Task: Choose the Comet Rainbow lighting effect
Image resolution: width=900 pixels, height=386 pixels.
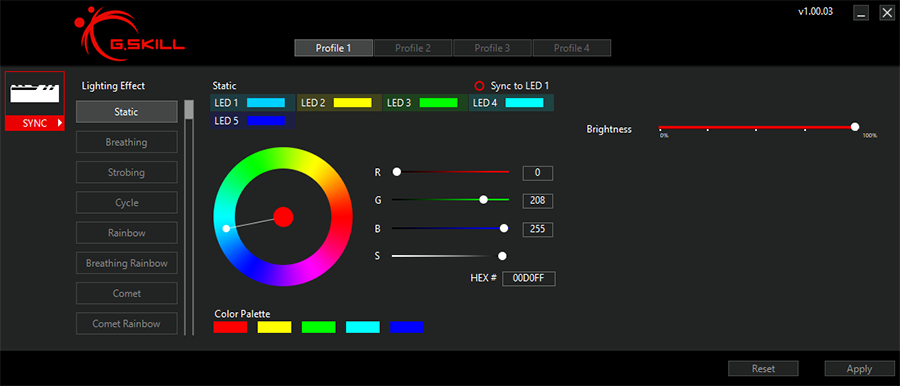Action: 126,323
